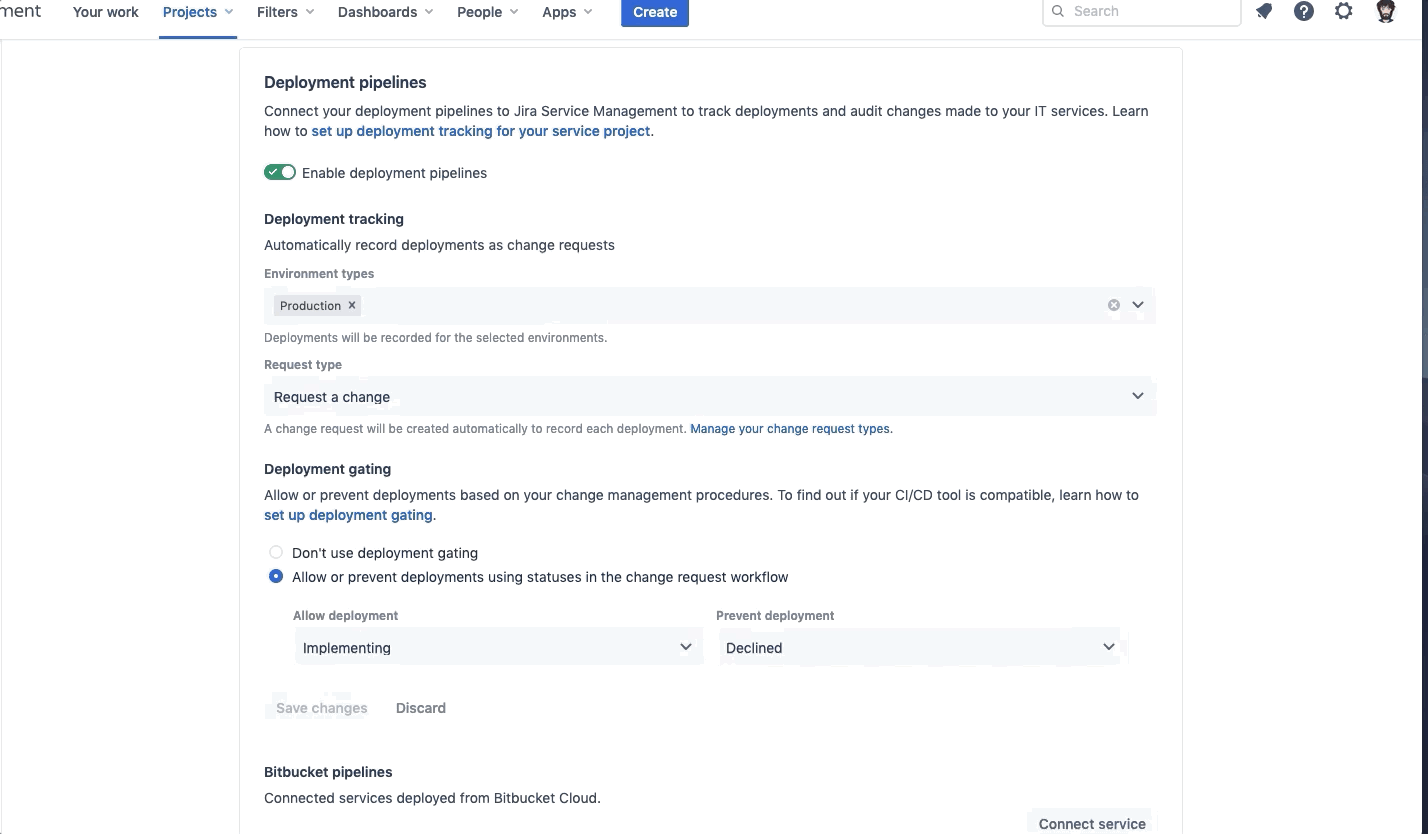Click the Discard button

point(420,708)
